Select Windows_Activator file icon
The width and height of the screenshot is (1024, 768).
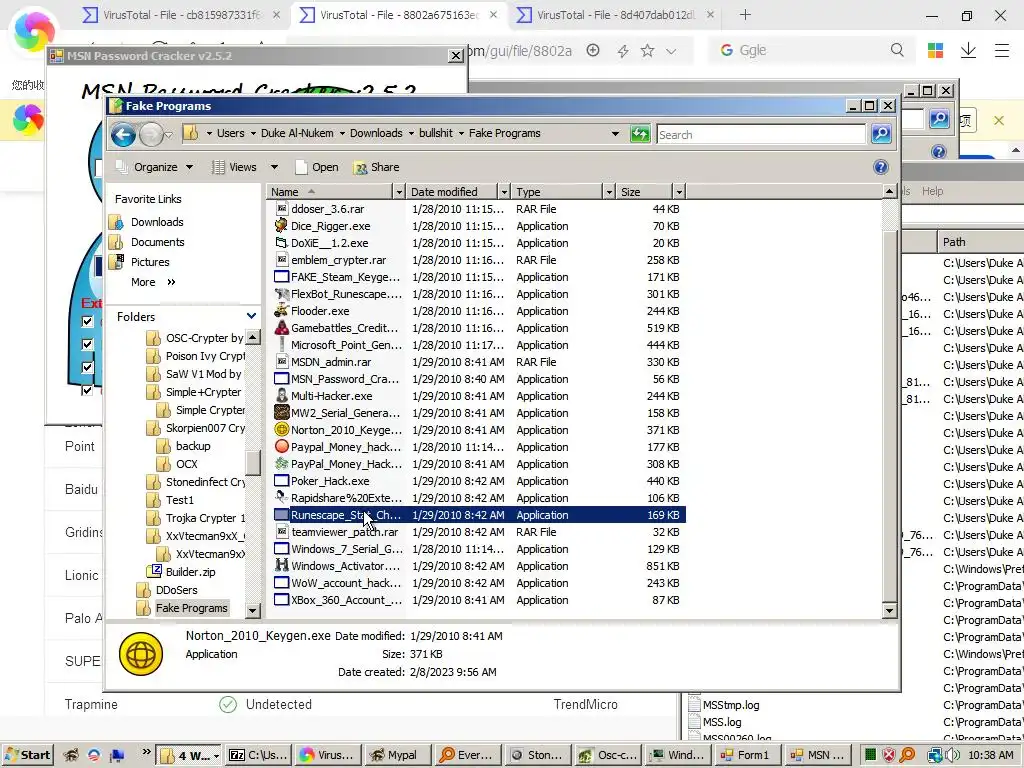(x=281, y=566)
